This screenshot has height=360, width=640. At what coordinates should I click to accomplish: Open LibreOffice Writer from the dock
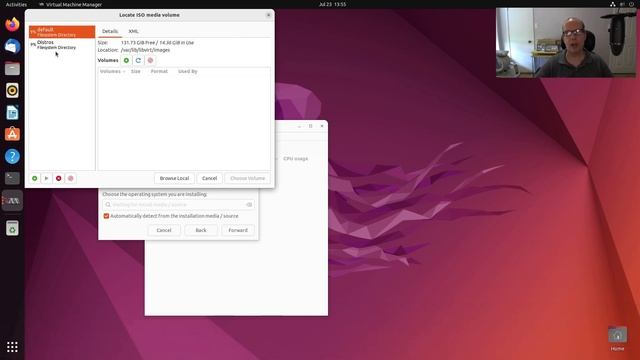click(12, 112)
